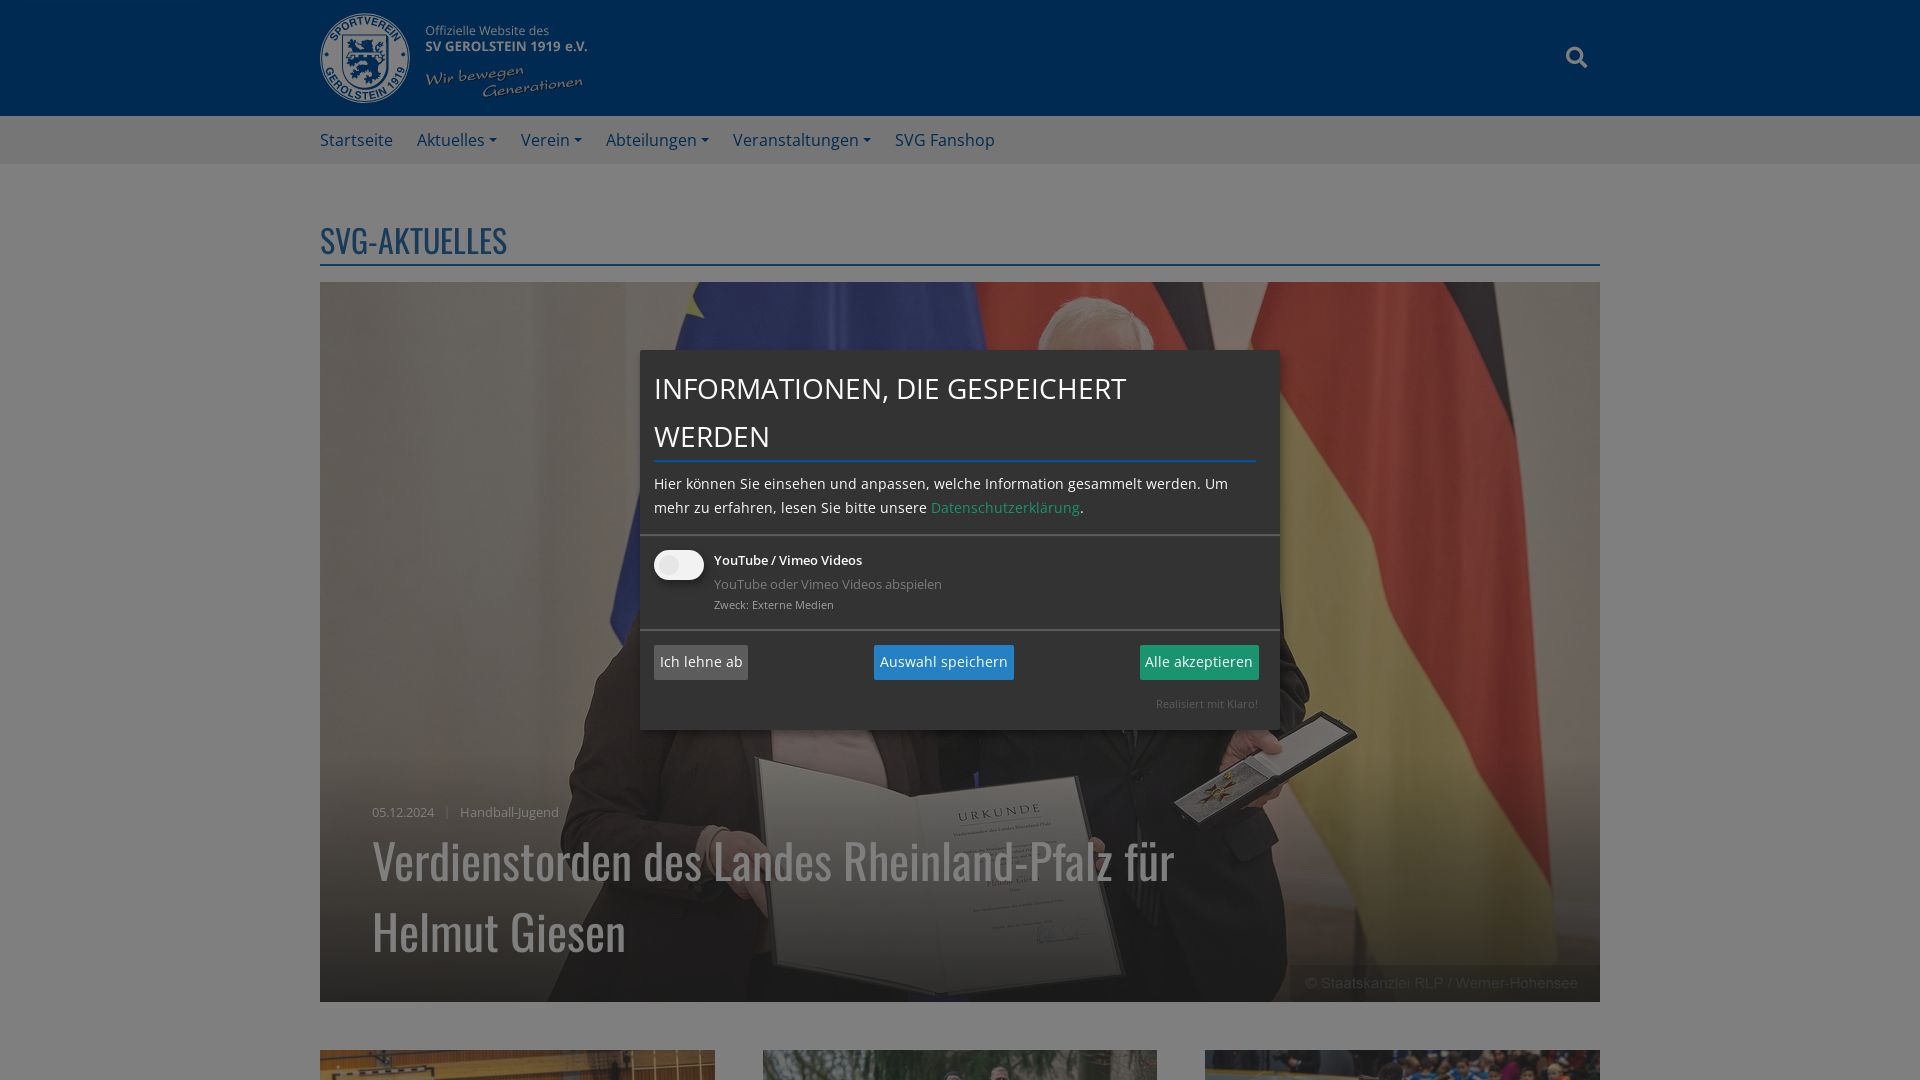Expand the Abteilungen dropdown menu
This screenshot has width=1920, height=1080.
pyautogui.click(x=657, y=140)
